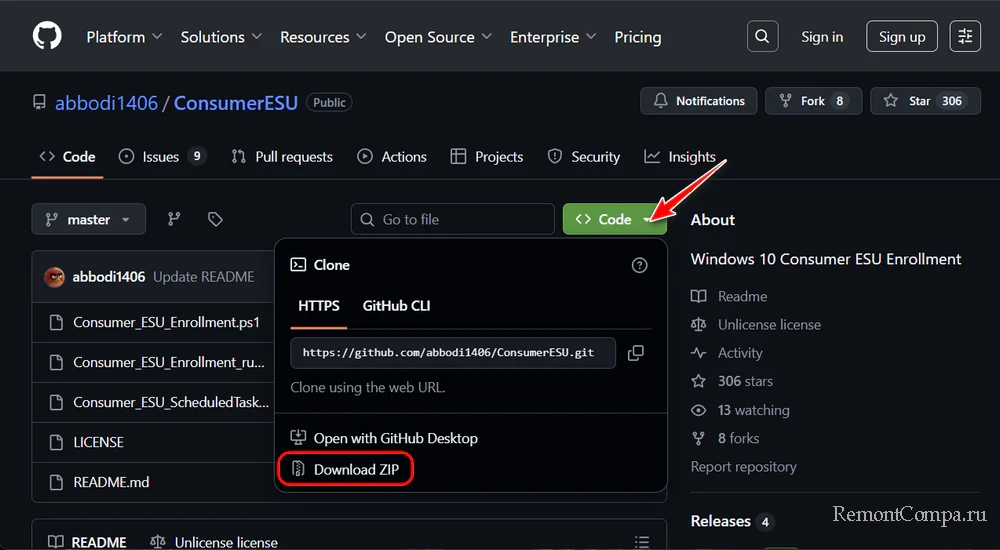The width and height of the screenshot is (1000, 550).
Task: Open Consumer_ESU_Enrollment.ps1 file
Action: [166, 322]
